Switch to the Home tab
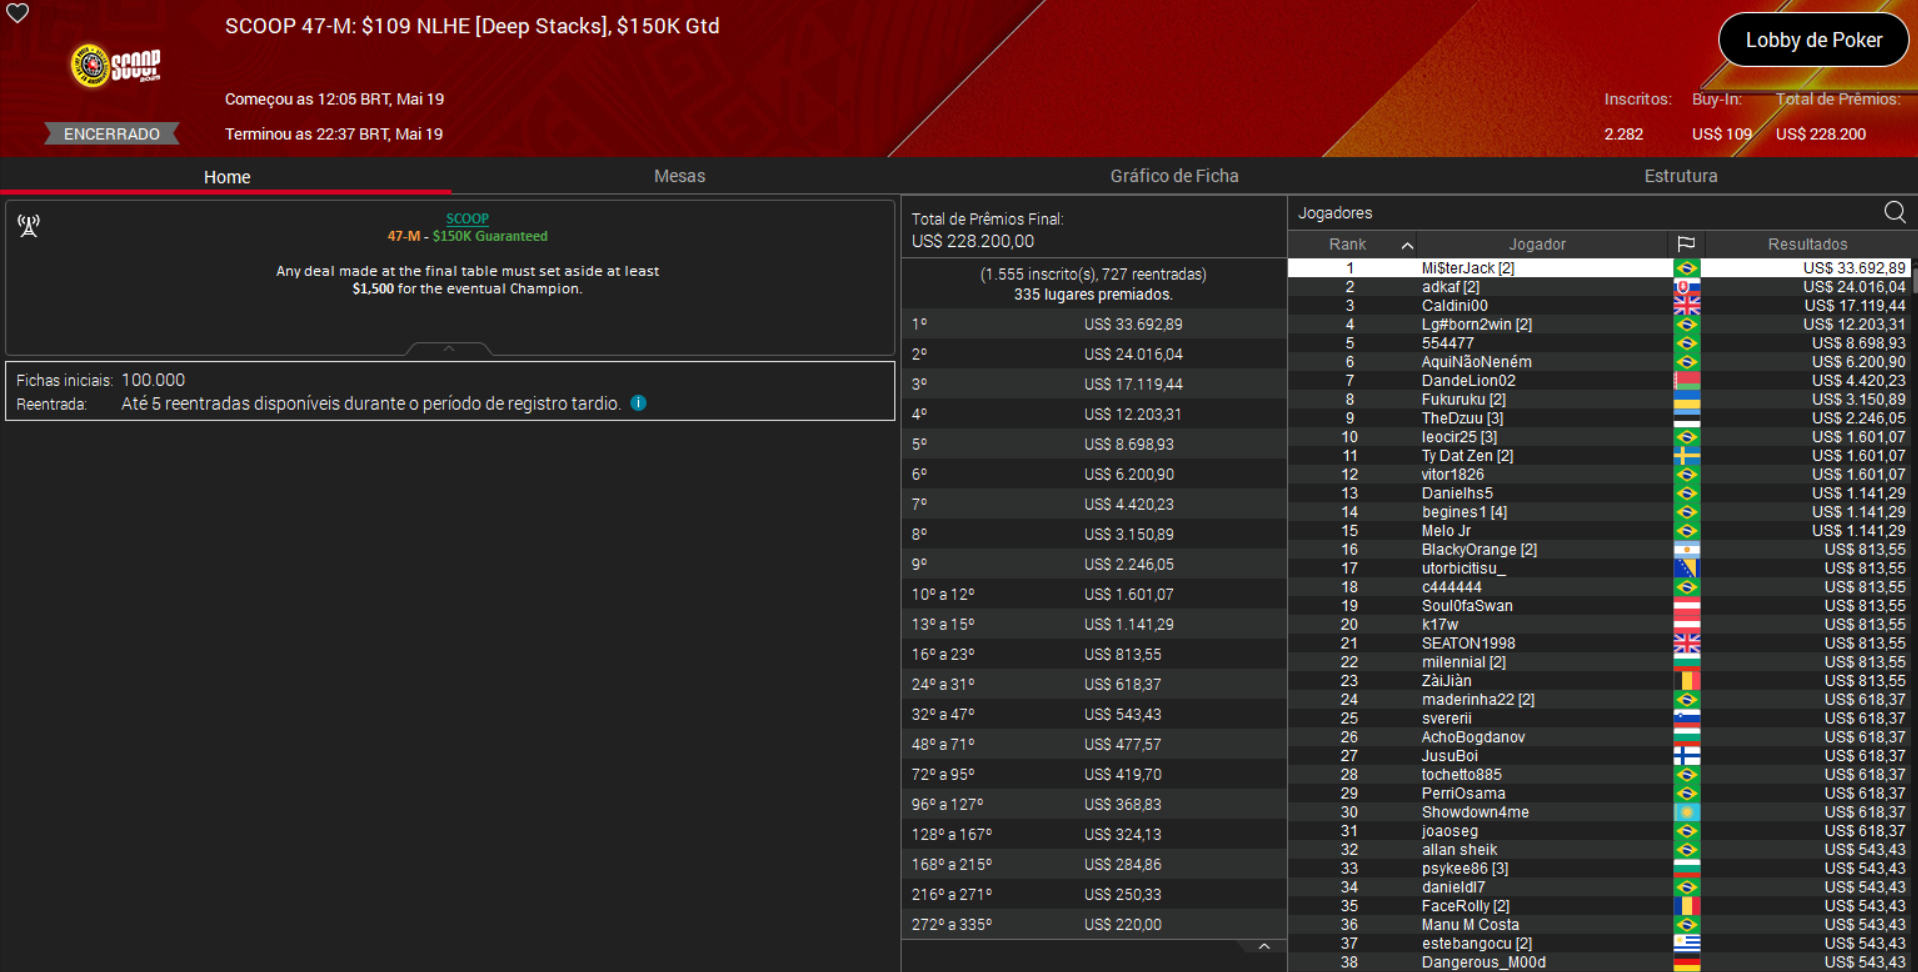Screen dimensions: 1918x972 pos(227,177)
